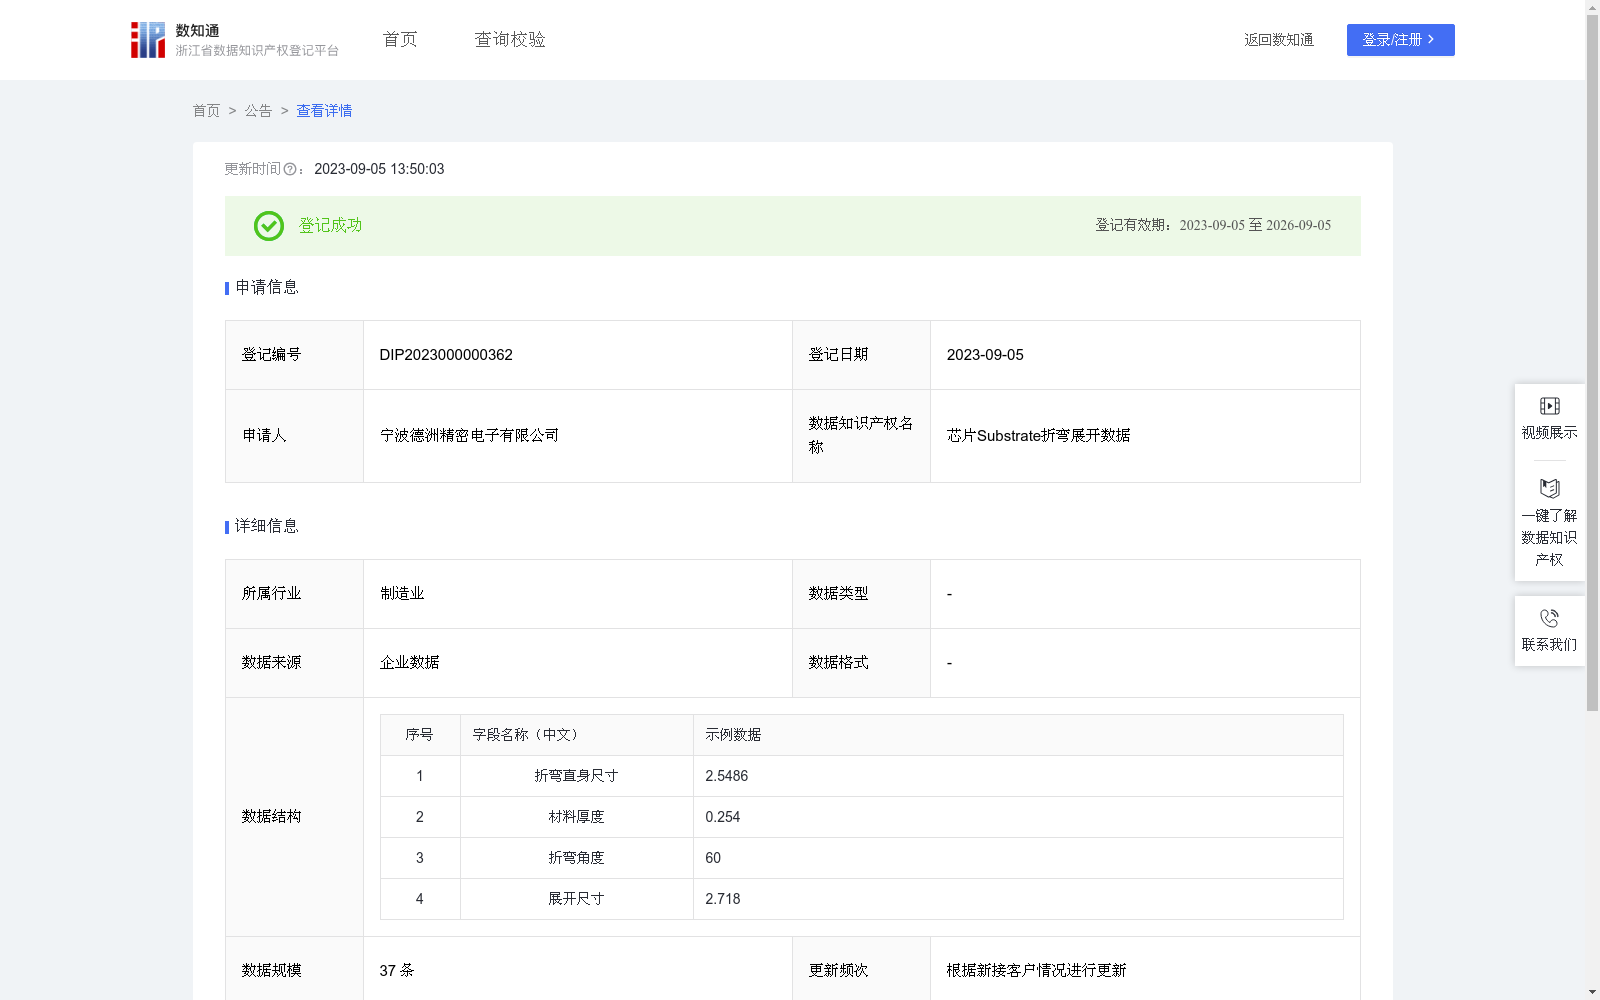Go to the 首页 nav menu item
The image size is (1600, 1000).
(x=400, y=40)
